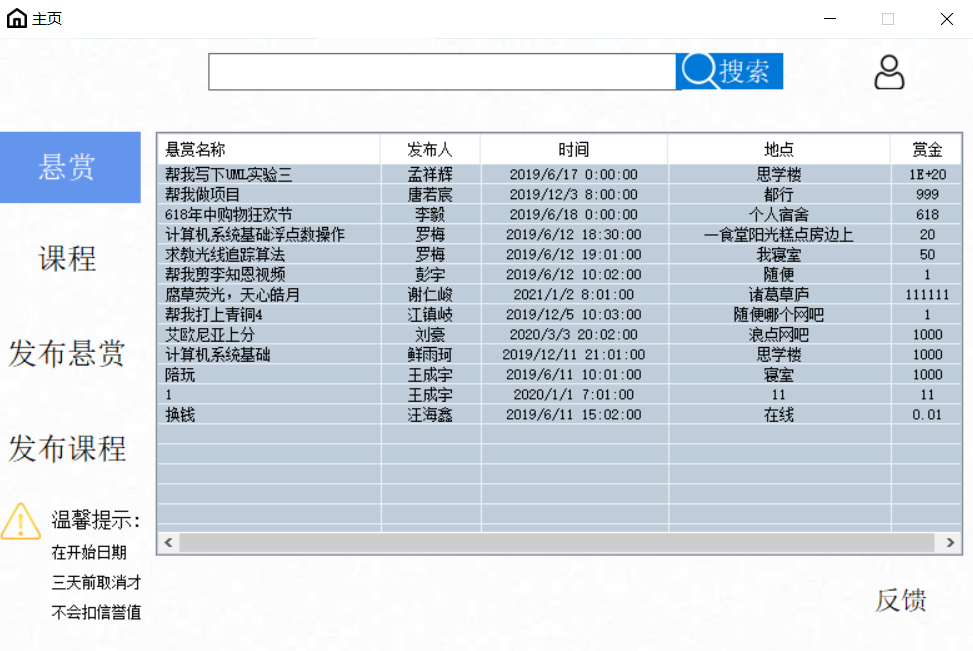
Task: Click the scrollbar left arrow
Action: pyautogui.click(x=169, y=542)
